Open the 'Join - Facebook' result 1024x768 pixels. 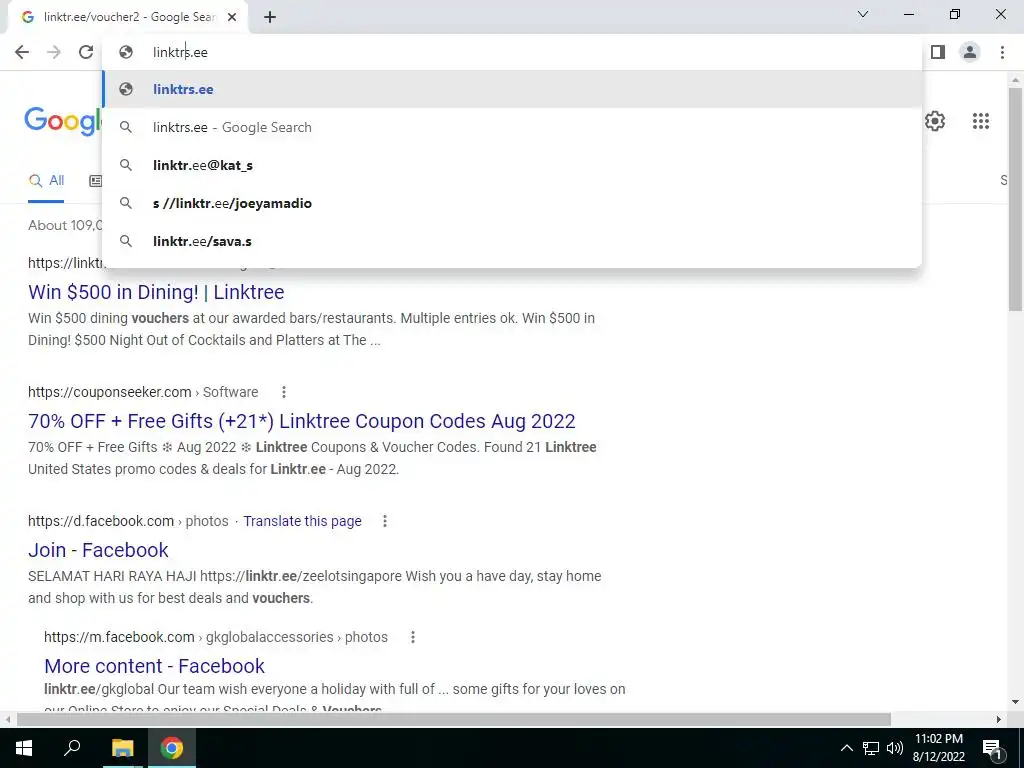click(x=98, y=550)
